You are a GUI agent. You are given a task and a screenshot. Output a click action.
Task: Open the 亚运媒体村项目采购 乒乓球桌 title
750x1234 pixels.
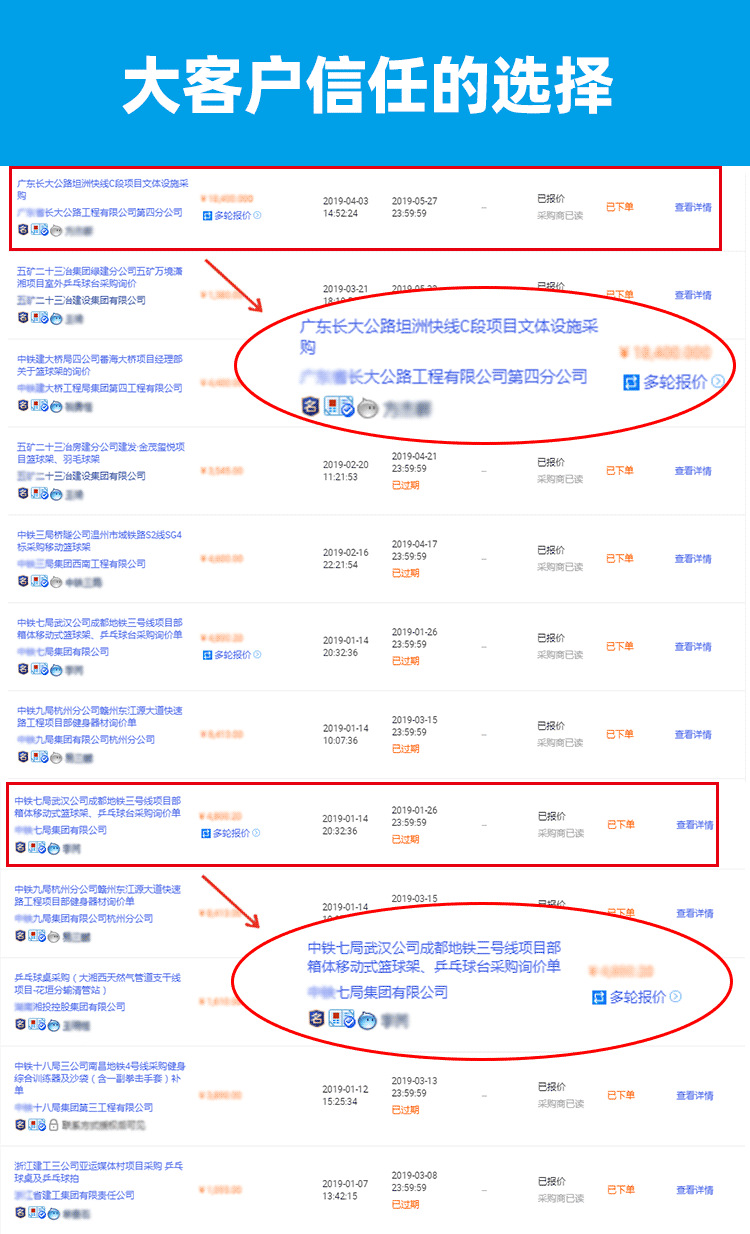(x=100, y=1172)
